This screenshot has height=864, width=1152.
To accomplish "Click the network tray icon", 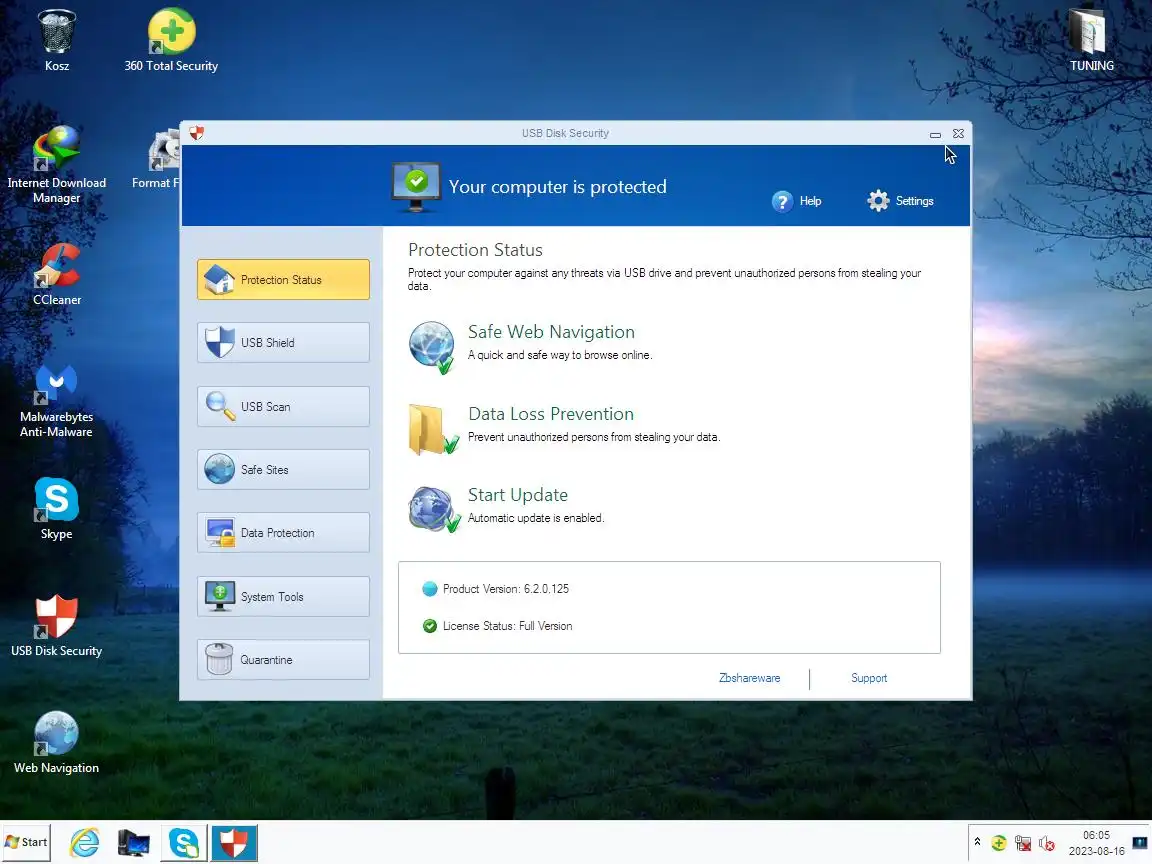I will [1023, 843].
